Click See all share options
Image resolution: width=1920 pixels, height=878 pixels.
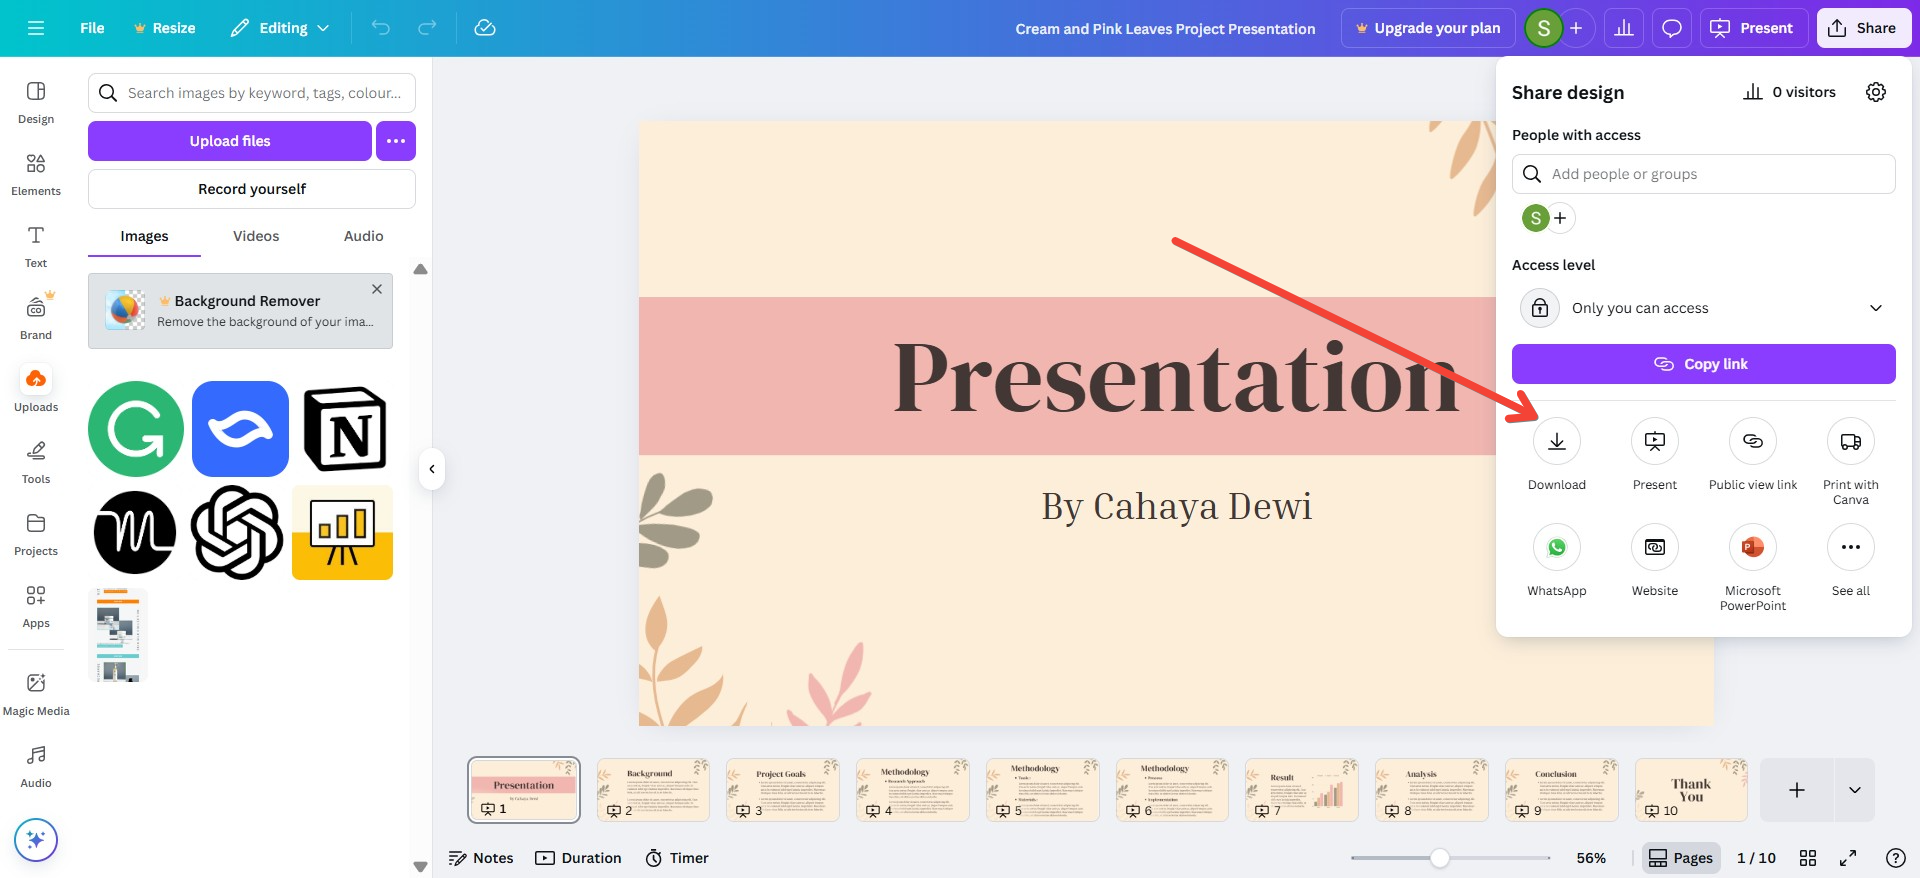tap(1851, 561)
